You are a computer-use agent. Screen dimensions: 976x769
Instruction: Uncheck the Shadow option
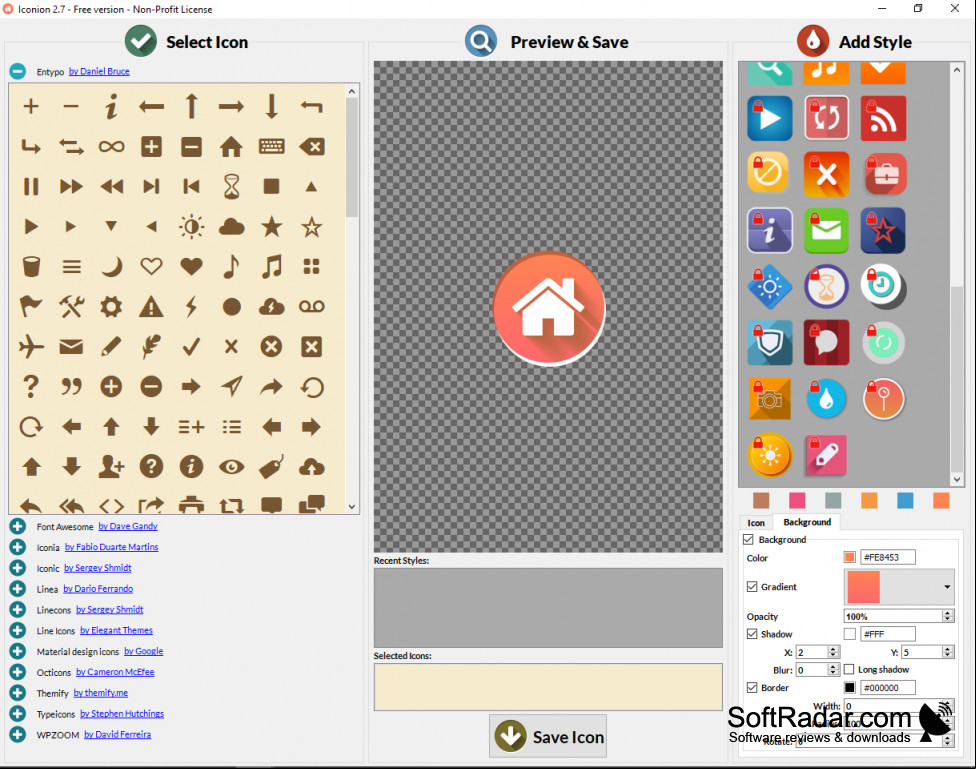coord(752,634)
